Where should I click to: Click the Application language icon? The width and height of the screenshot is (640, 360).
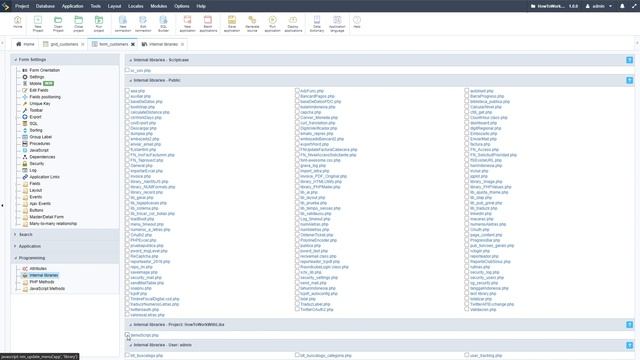[x=337, y=24]
